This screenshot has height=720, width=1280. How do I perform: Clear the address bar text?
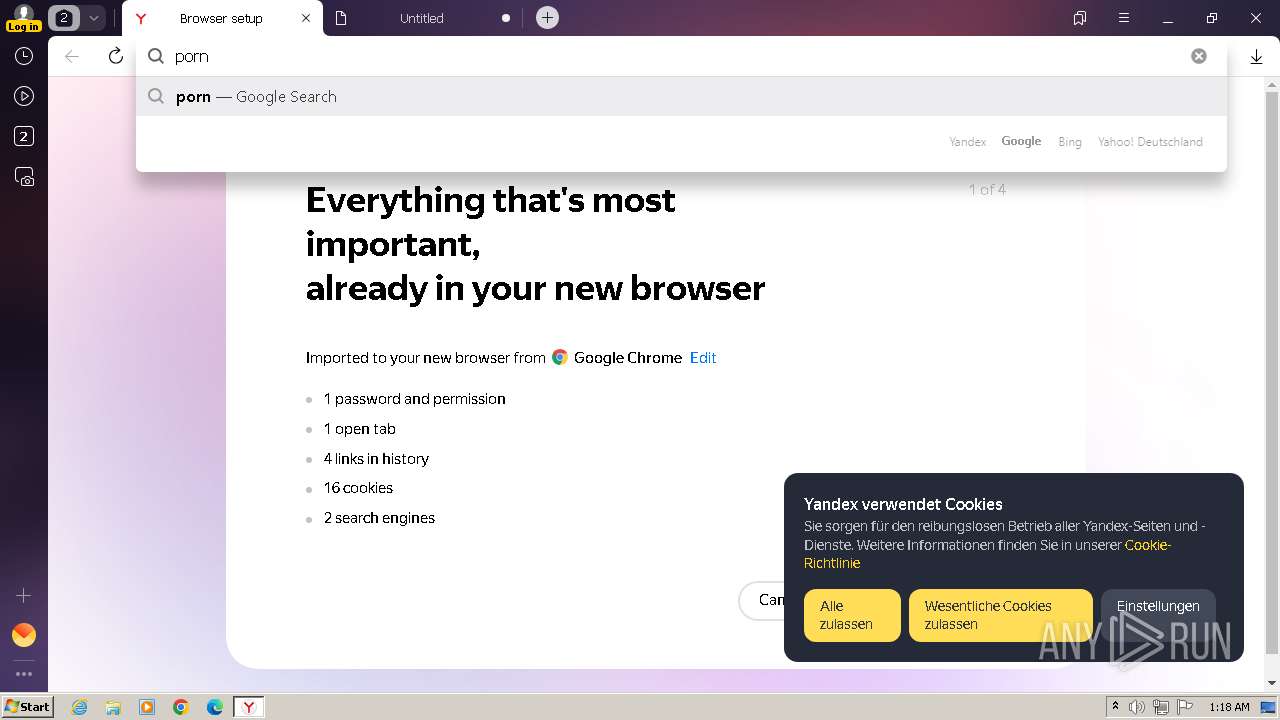click(1199, 56)
